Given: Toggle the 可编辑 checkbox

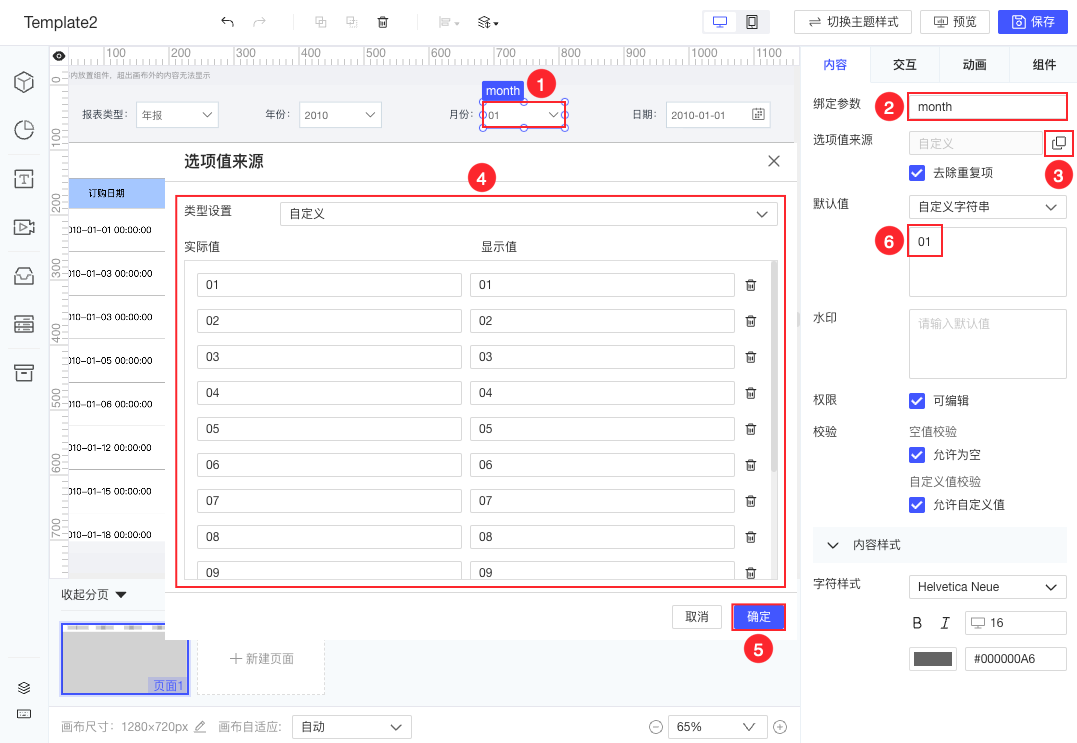Looking at the screenshot, I should [917, 400].
